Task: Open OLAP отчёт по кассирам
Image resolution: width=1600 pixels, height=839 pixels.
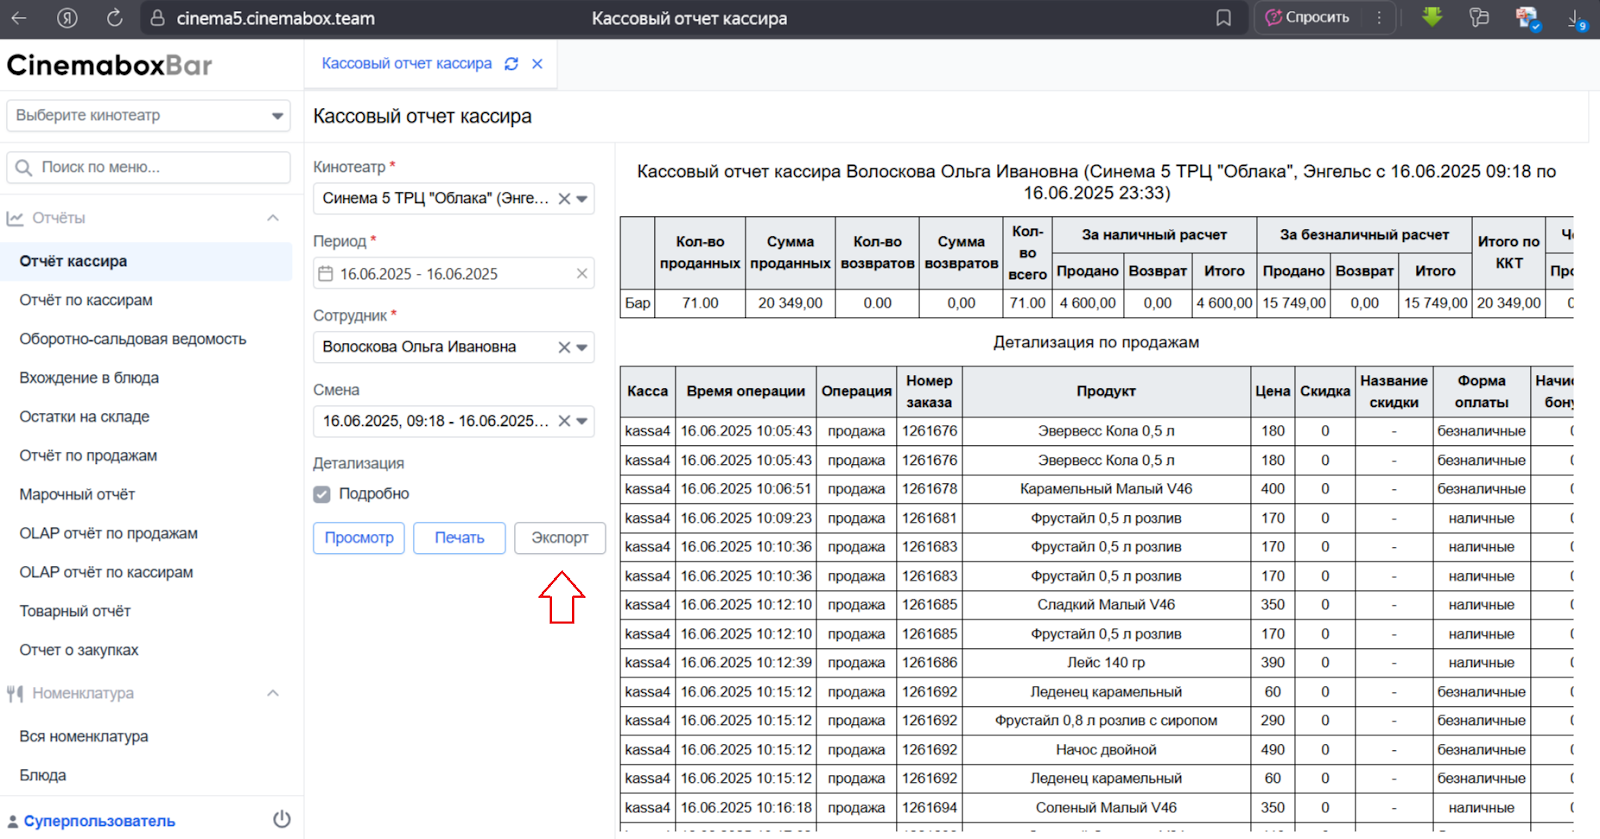Action: coord(106,572)
